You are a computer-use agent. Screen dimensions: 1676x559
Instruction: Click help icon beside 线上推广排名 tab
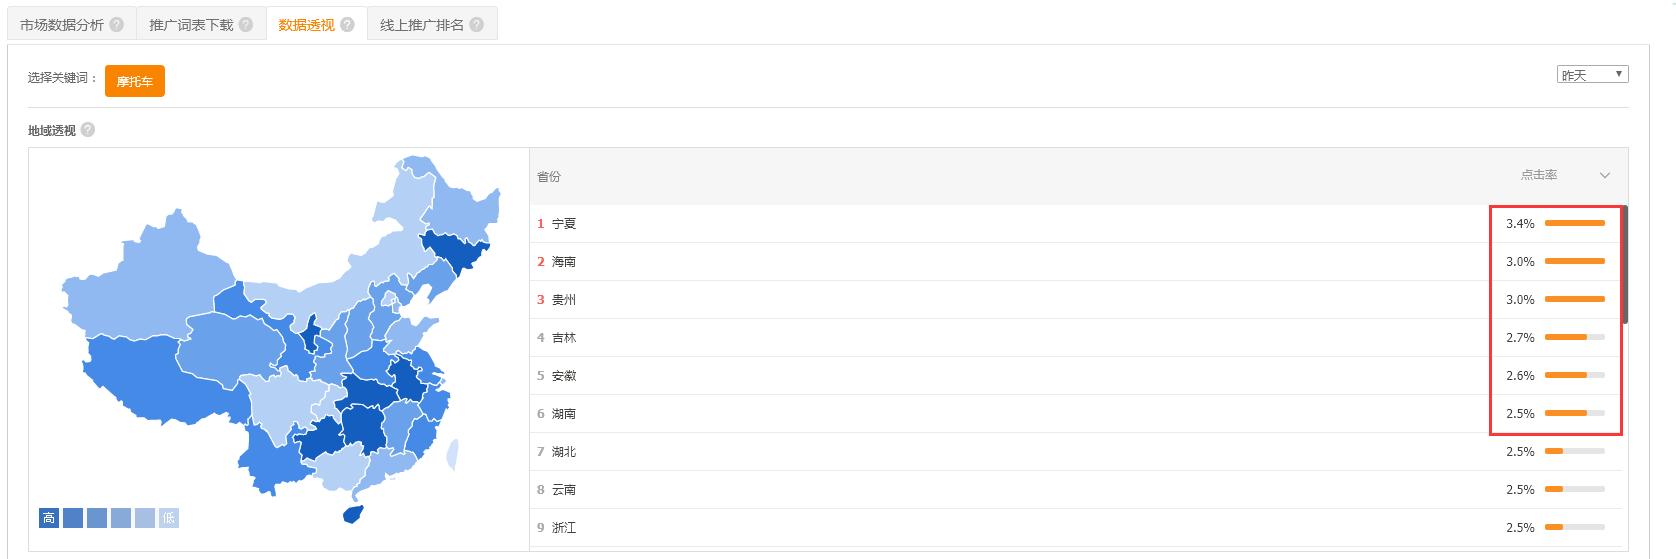point(476,25)
